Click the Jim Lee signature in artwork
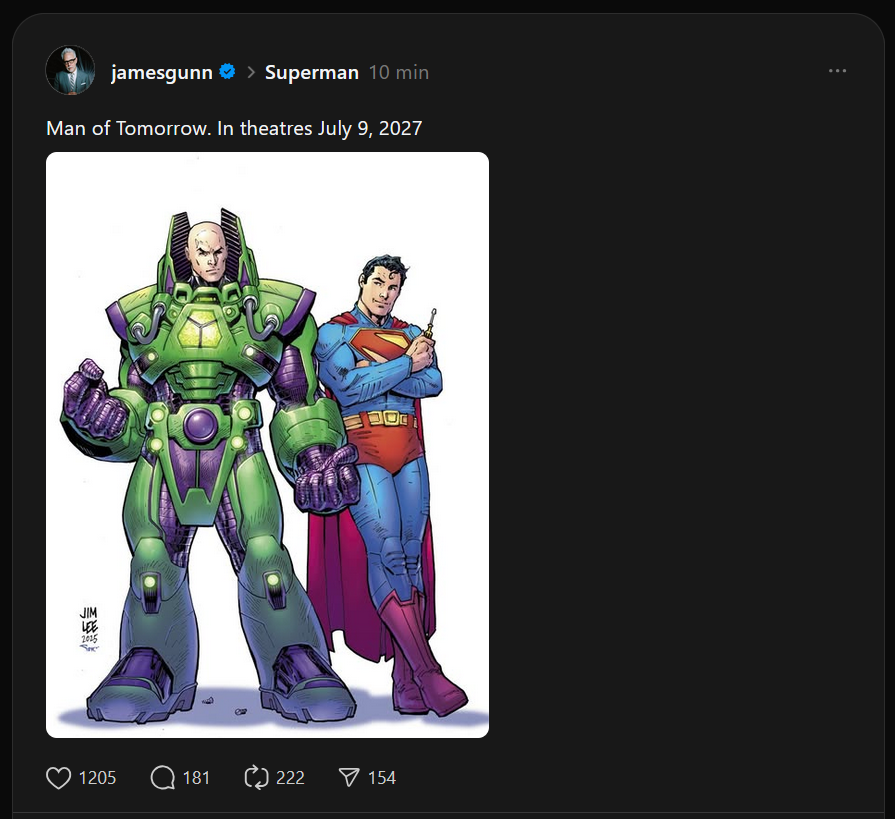Viewport: 895px width, 819px height. 90,625
